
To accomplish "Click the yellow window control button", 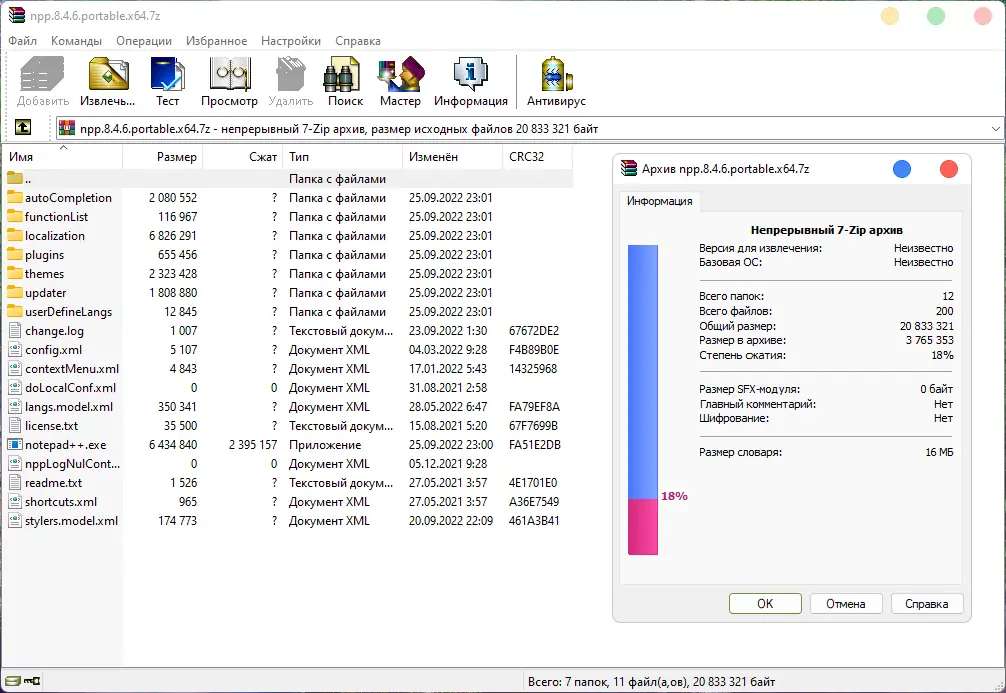I will click(x=890, y=15).
